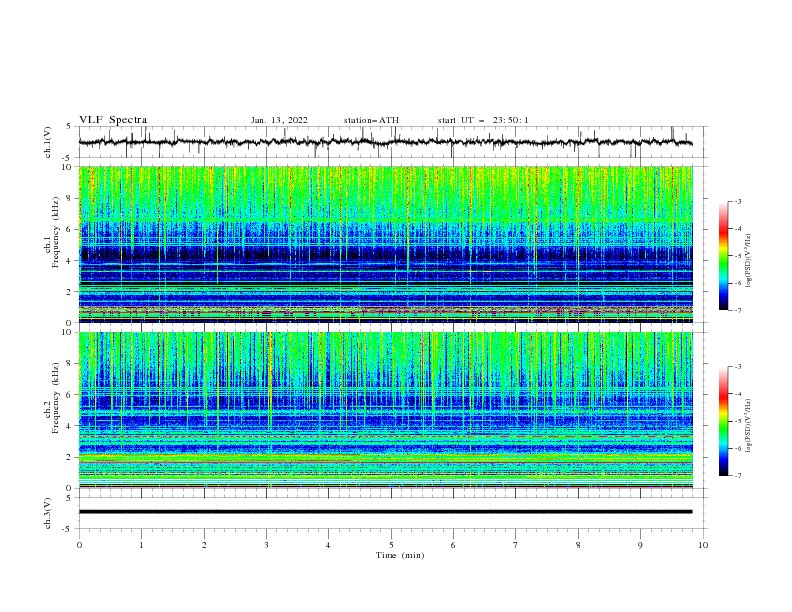Click the time axis tick label "3"
This screenshot has width=792, height=612.
(266, 545)
